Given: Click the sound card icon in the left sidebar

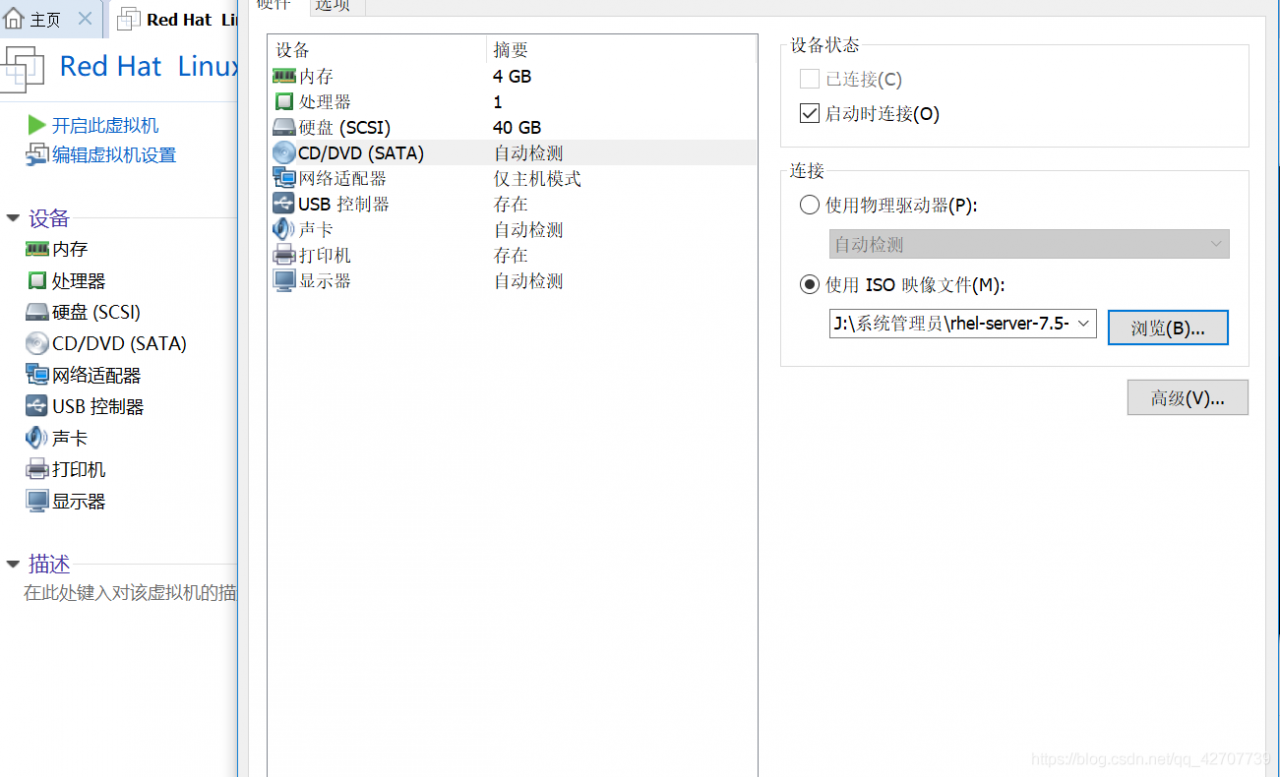Looking at the screenshot, I should (37, 438).
